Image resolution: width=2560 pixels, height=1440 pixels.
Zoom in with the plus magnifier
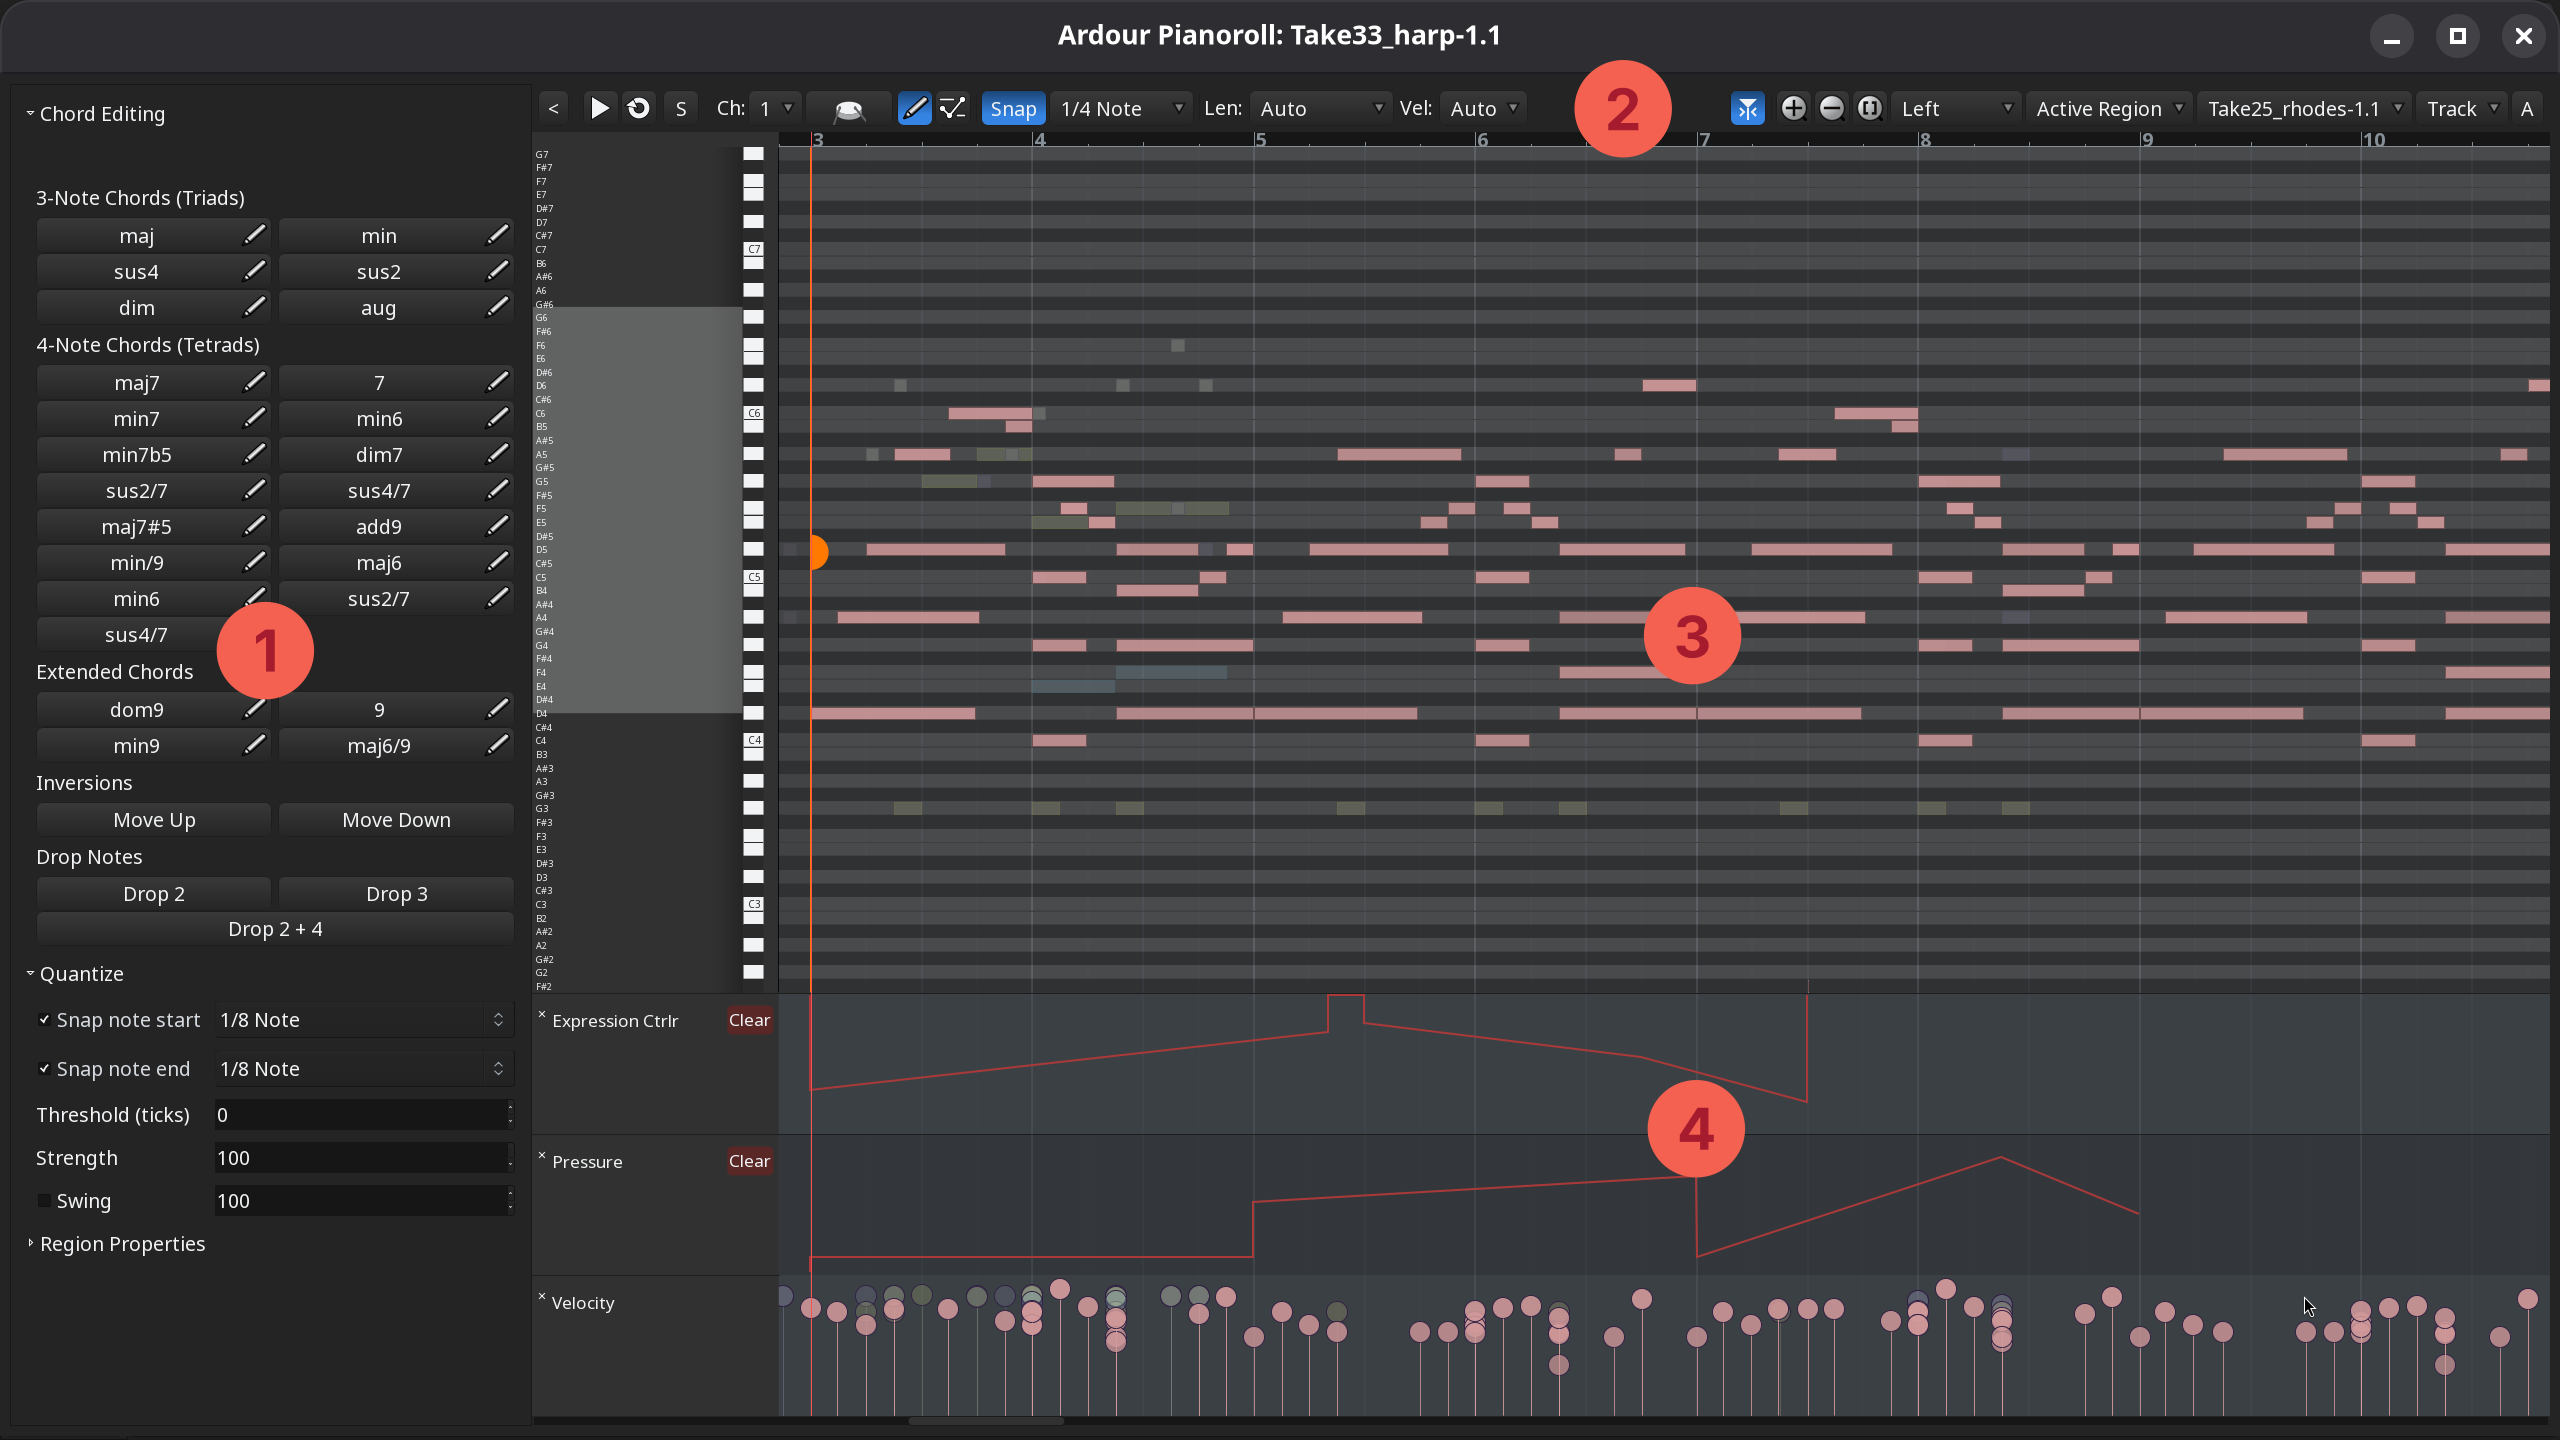coord(1793,108)
